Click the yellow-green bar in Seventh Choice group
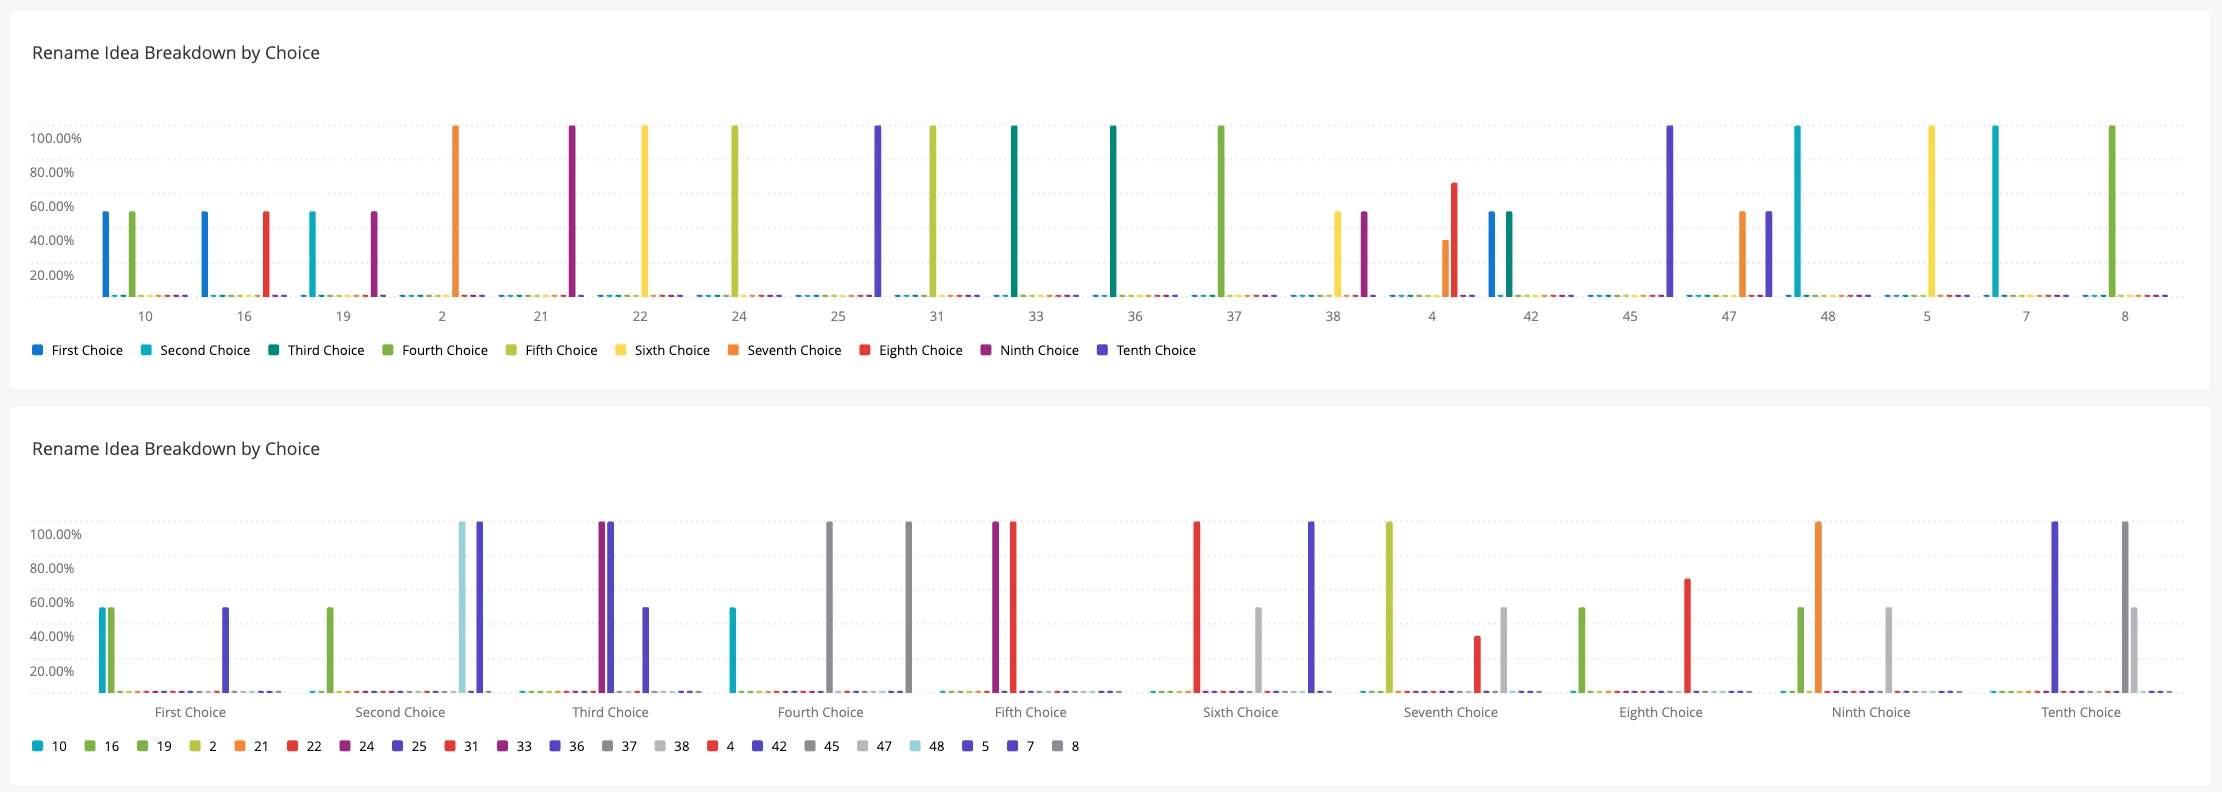This screenshot has height=792, width=2222. point(1389,607)
